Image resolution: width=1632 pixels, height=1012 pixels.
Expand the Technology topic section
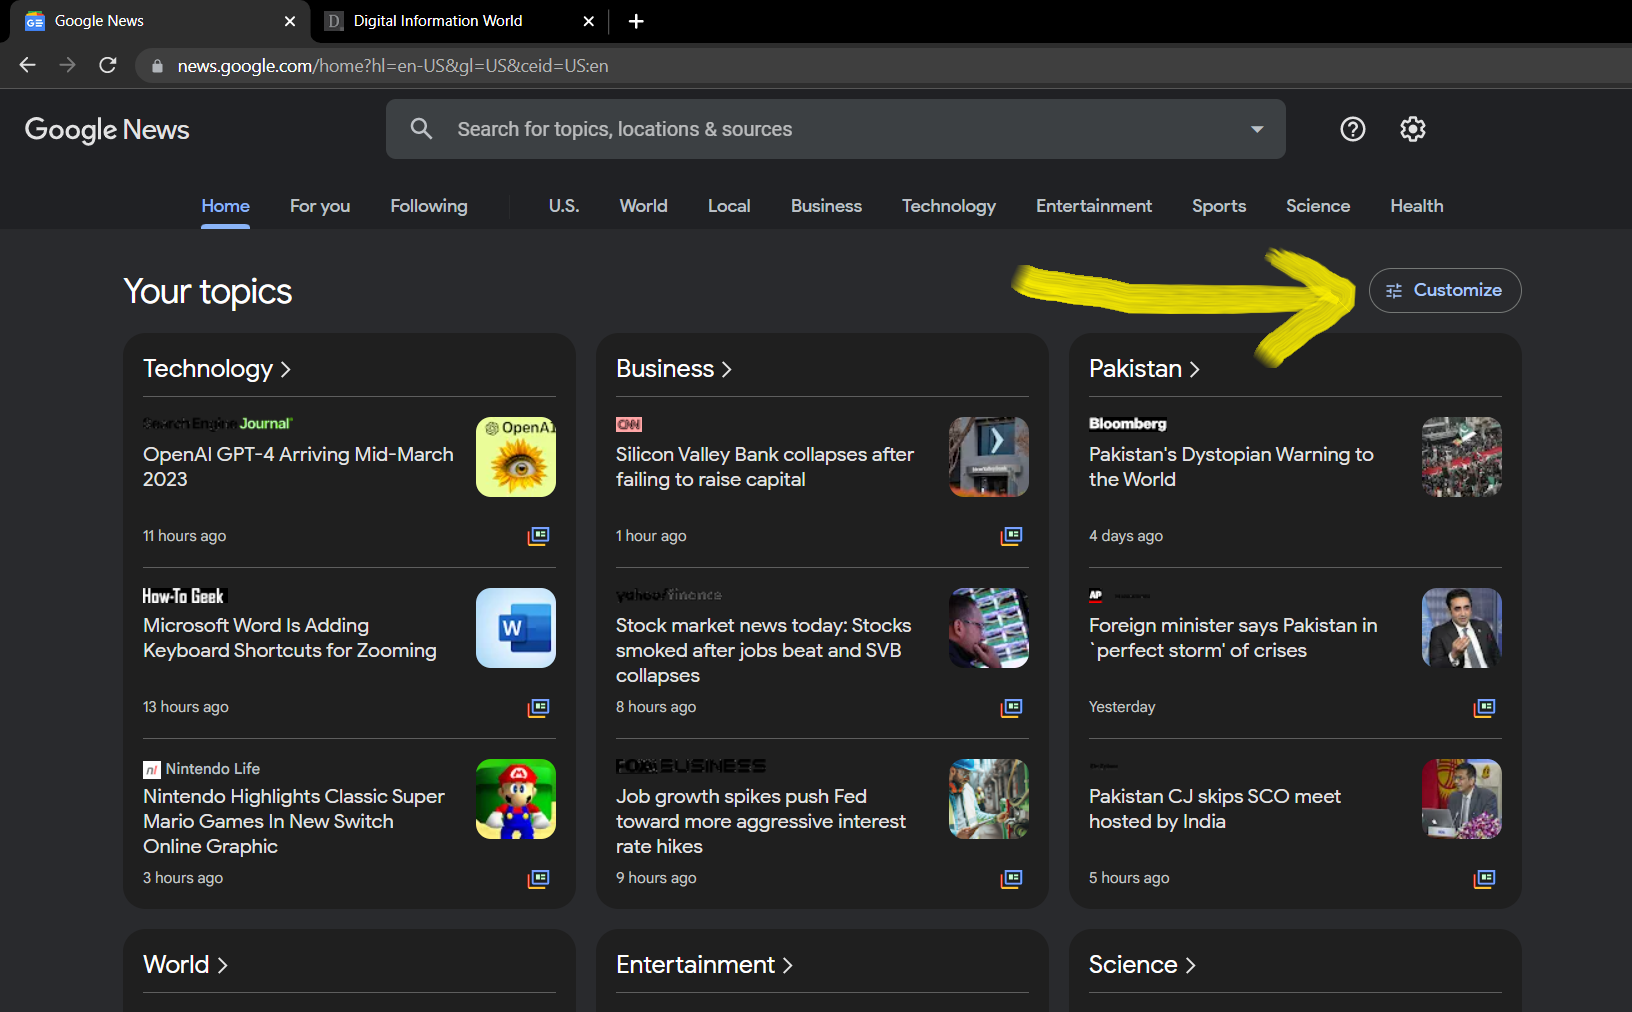[217, 369]
